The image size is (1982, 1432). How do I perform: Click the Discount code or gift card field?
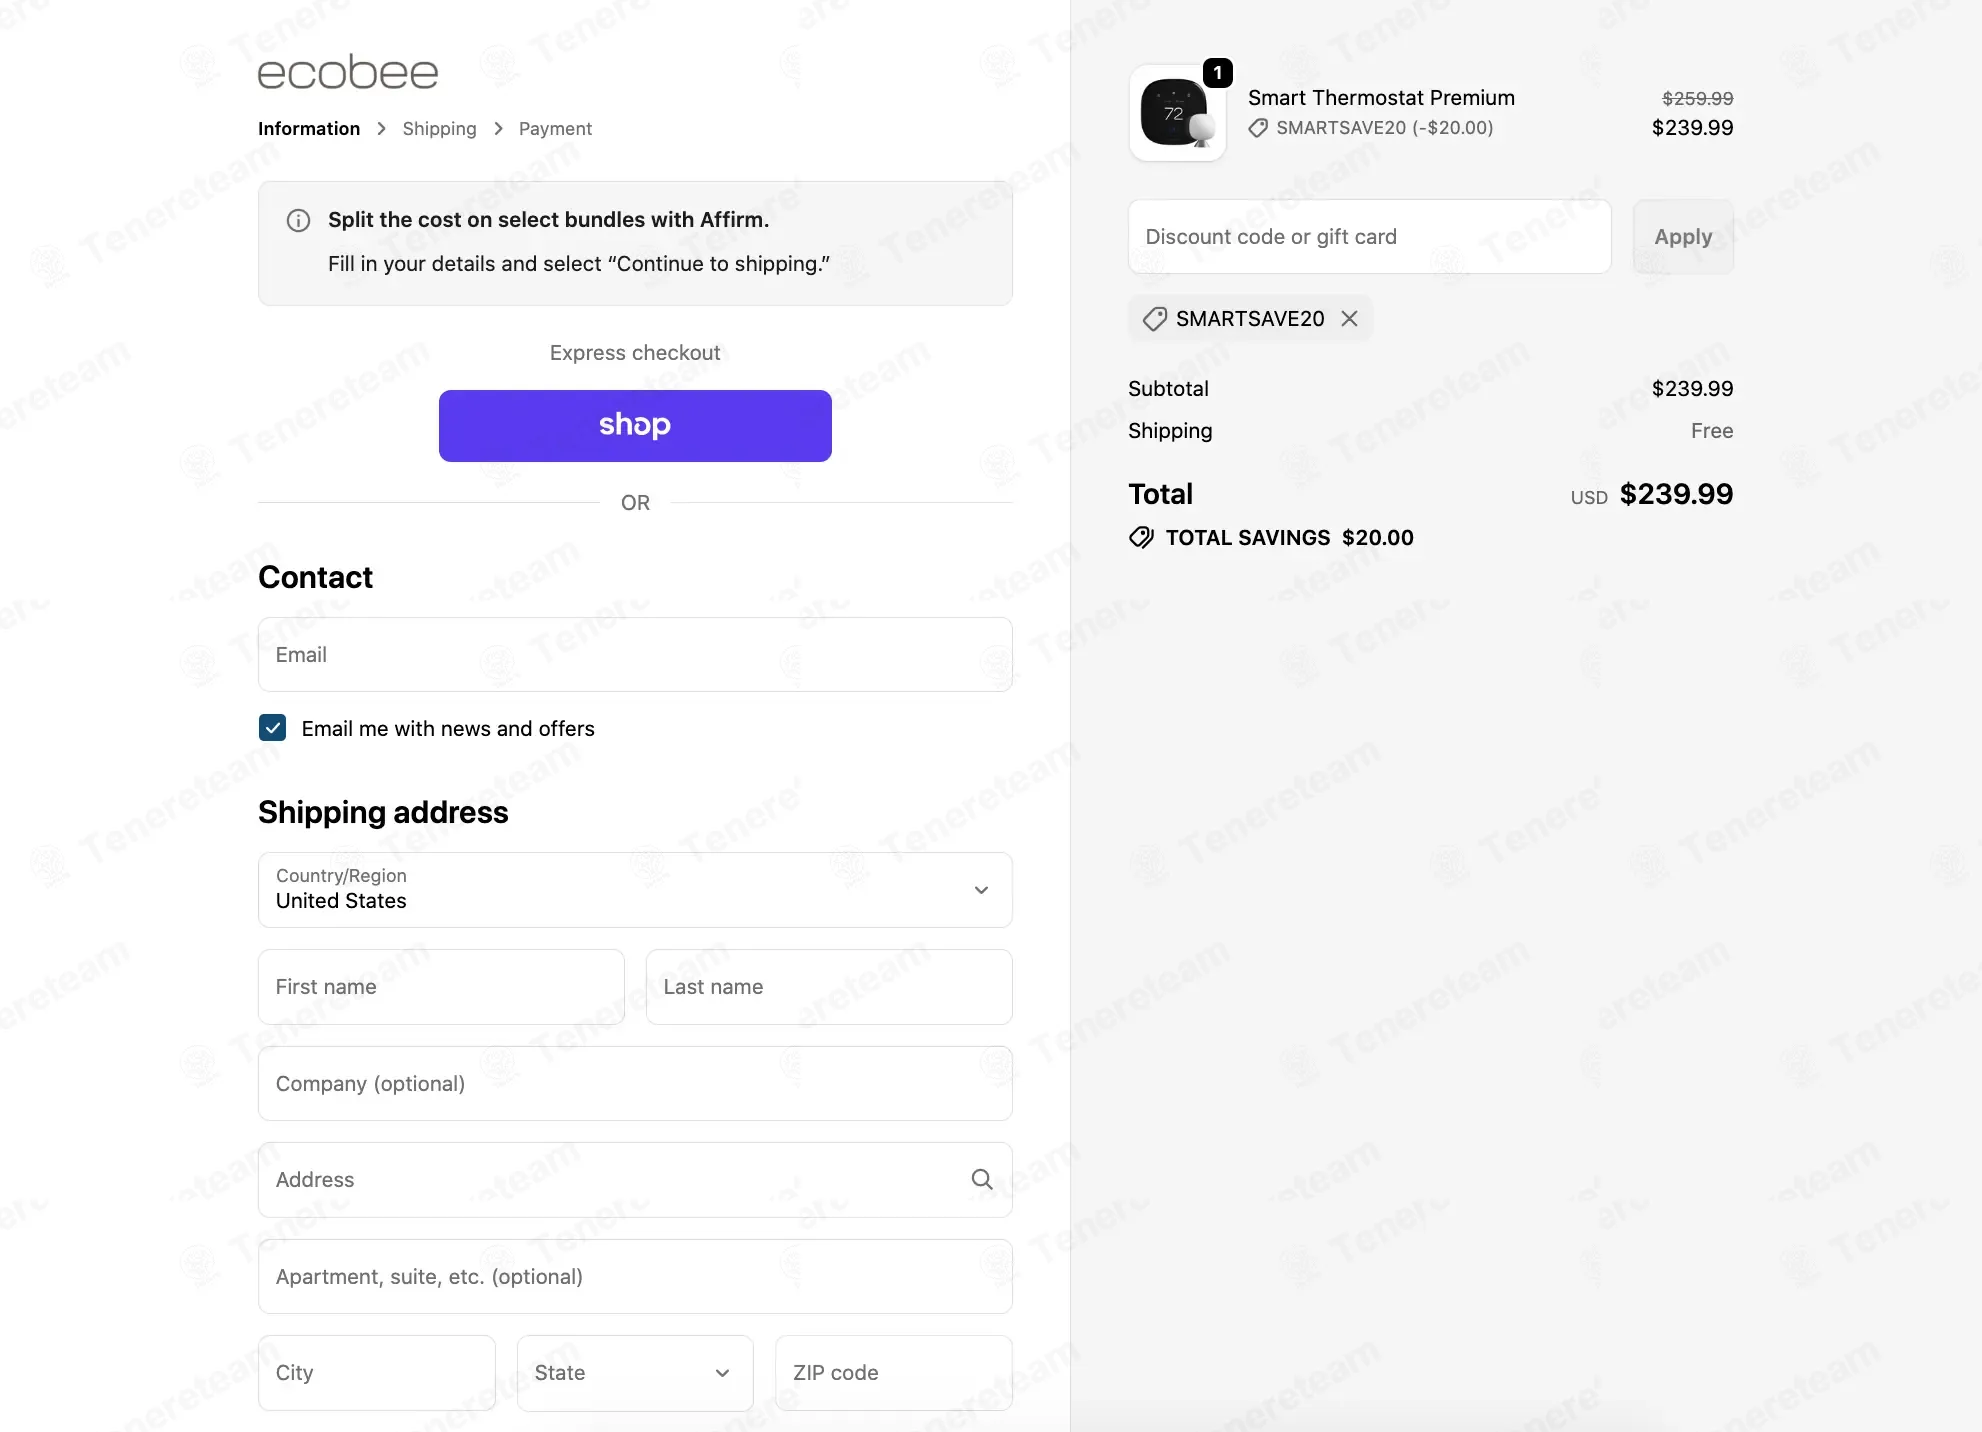tap(1369, 237)
